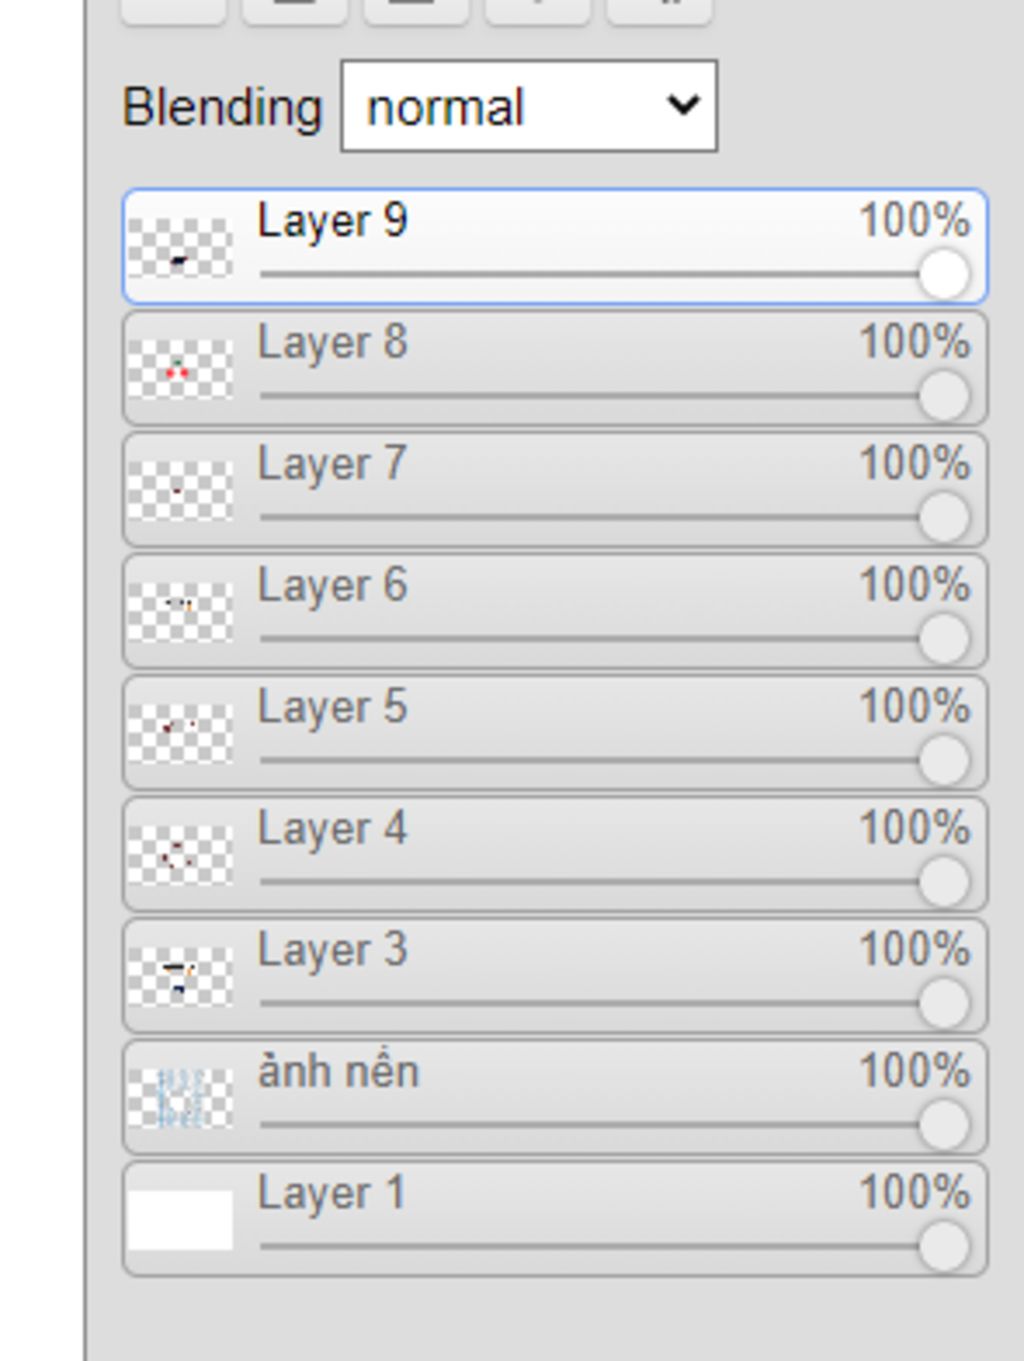Click the Layer 1 white thumbnail
1024x1361 pixels.
pyautogui.click(x=180, y=1219)
